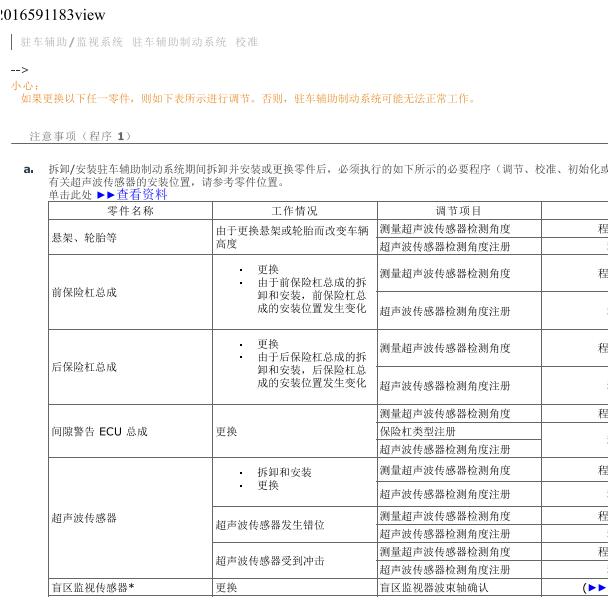Click the text 单击此处
This screenshot has width=608, height=605.
coord(70,195)
